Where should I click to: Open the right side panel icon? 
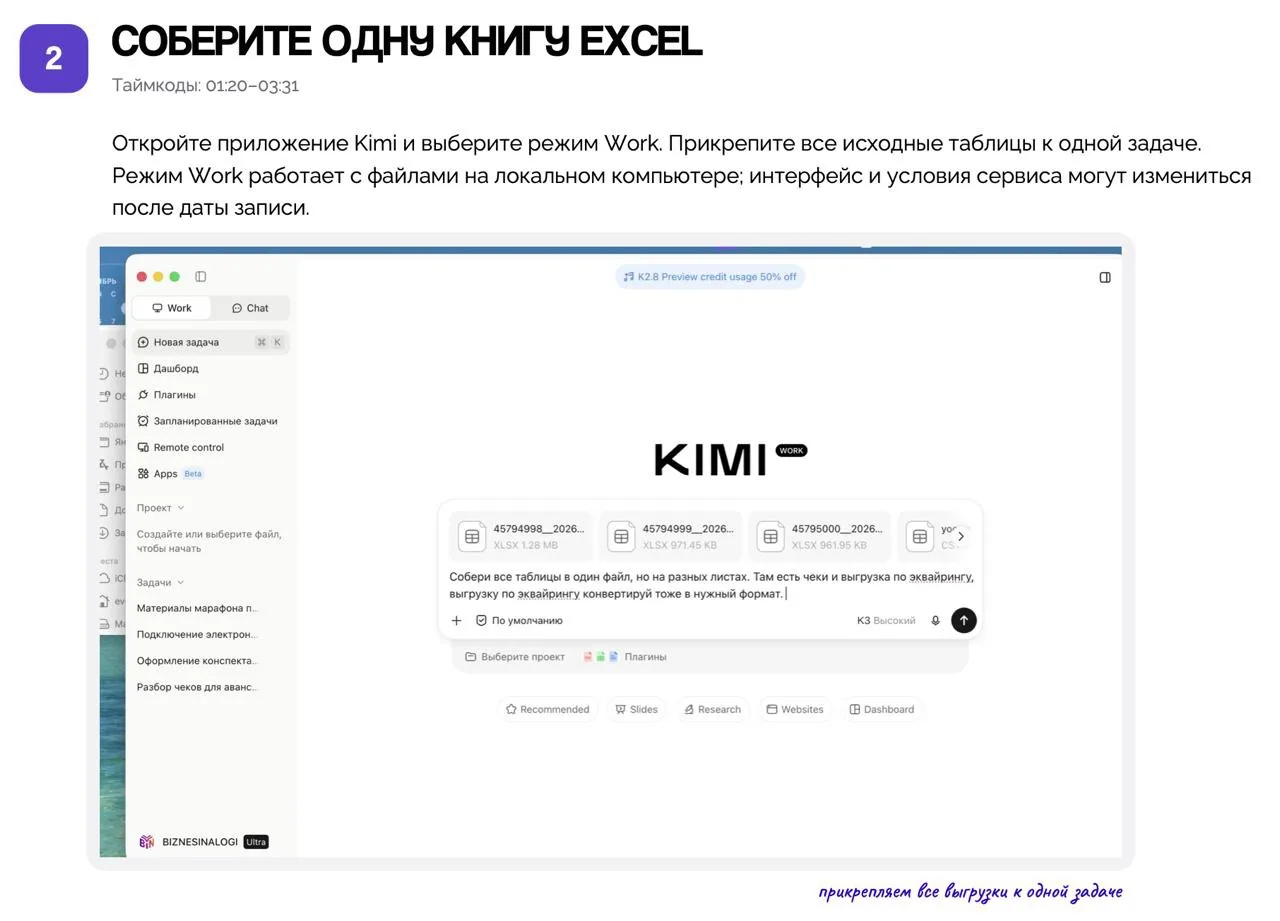tap(1105, 277)
